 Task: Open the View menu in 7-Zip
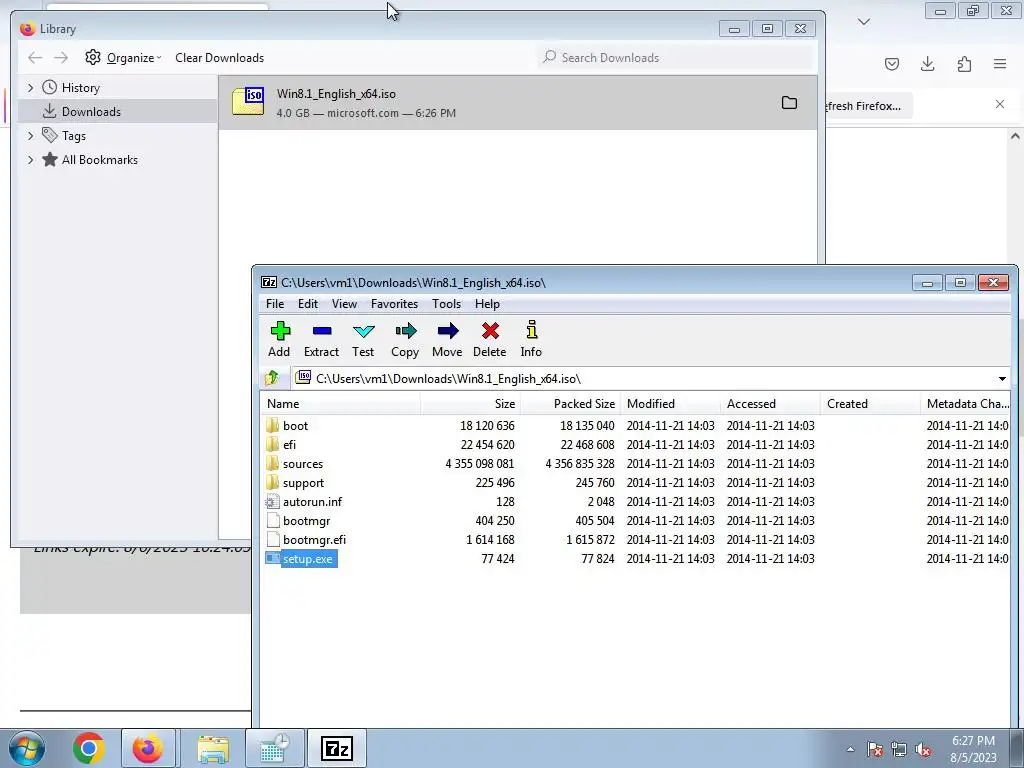click(x=344, y=304)
